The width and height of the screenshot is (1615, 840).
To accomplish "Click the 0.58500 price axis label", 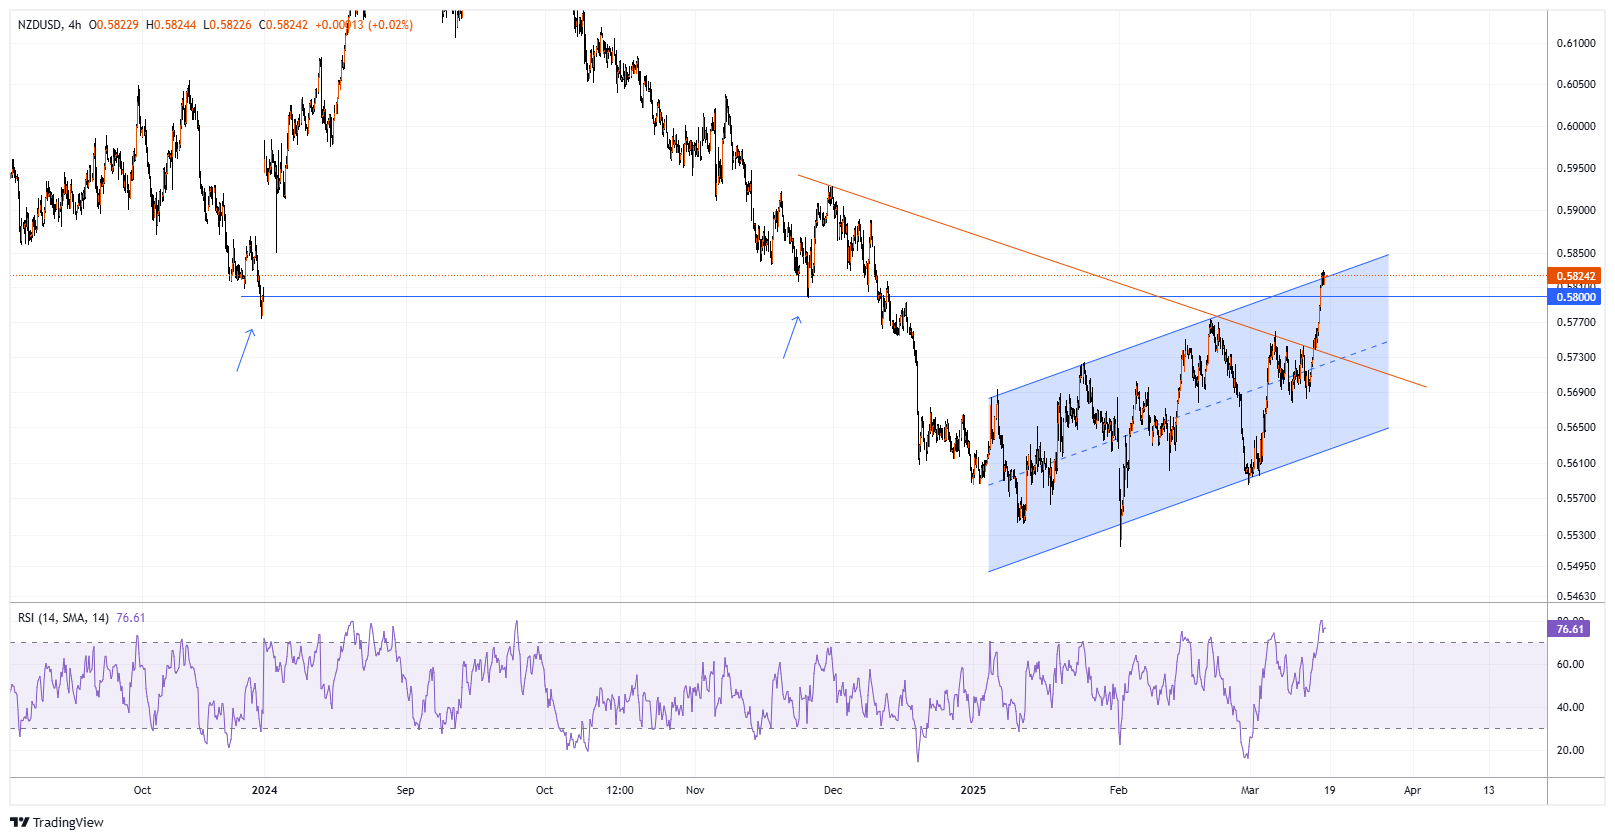I will (x=1576, y=253).
